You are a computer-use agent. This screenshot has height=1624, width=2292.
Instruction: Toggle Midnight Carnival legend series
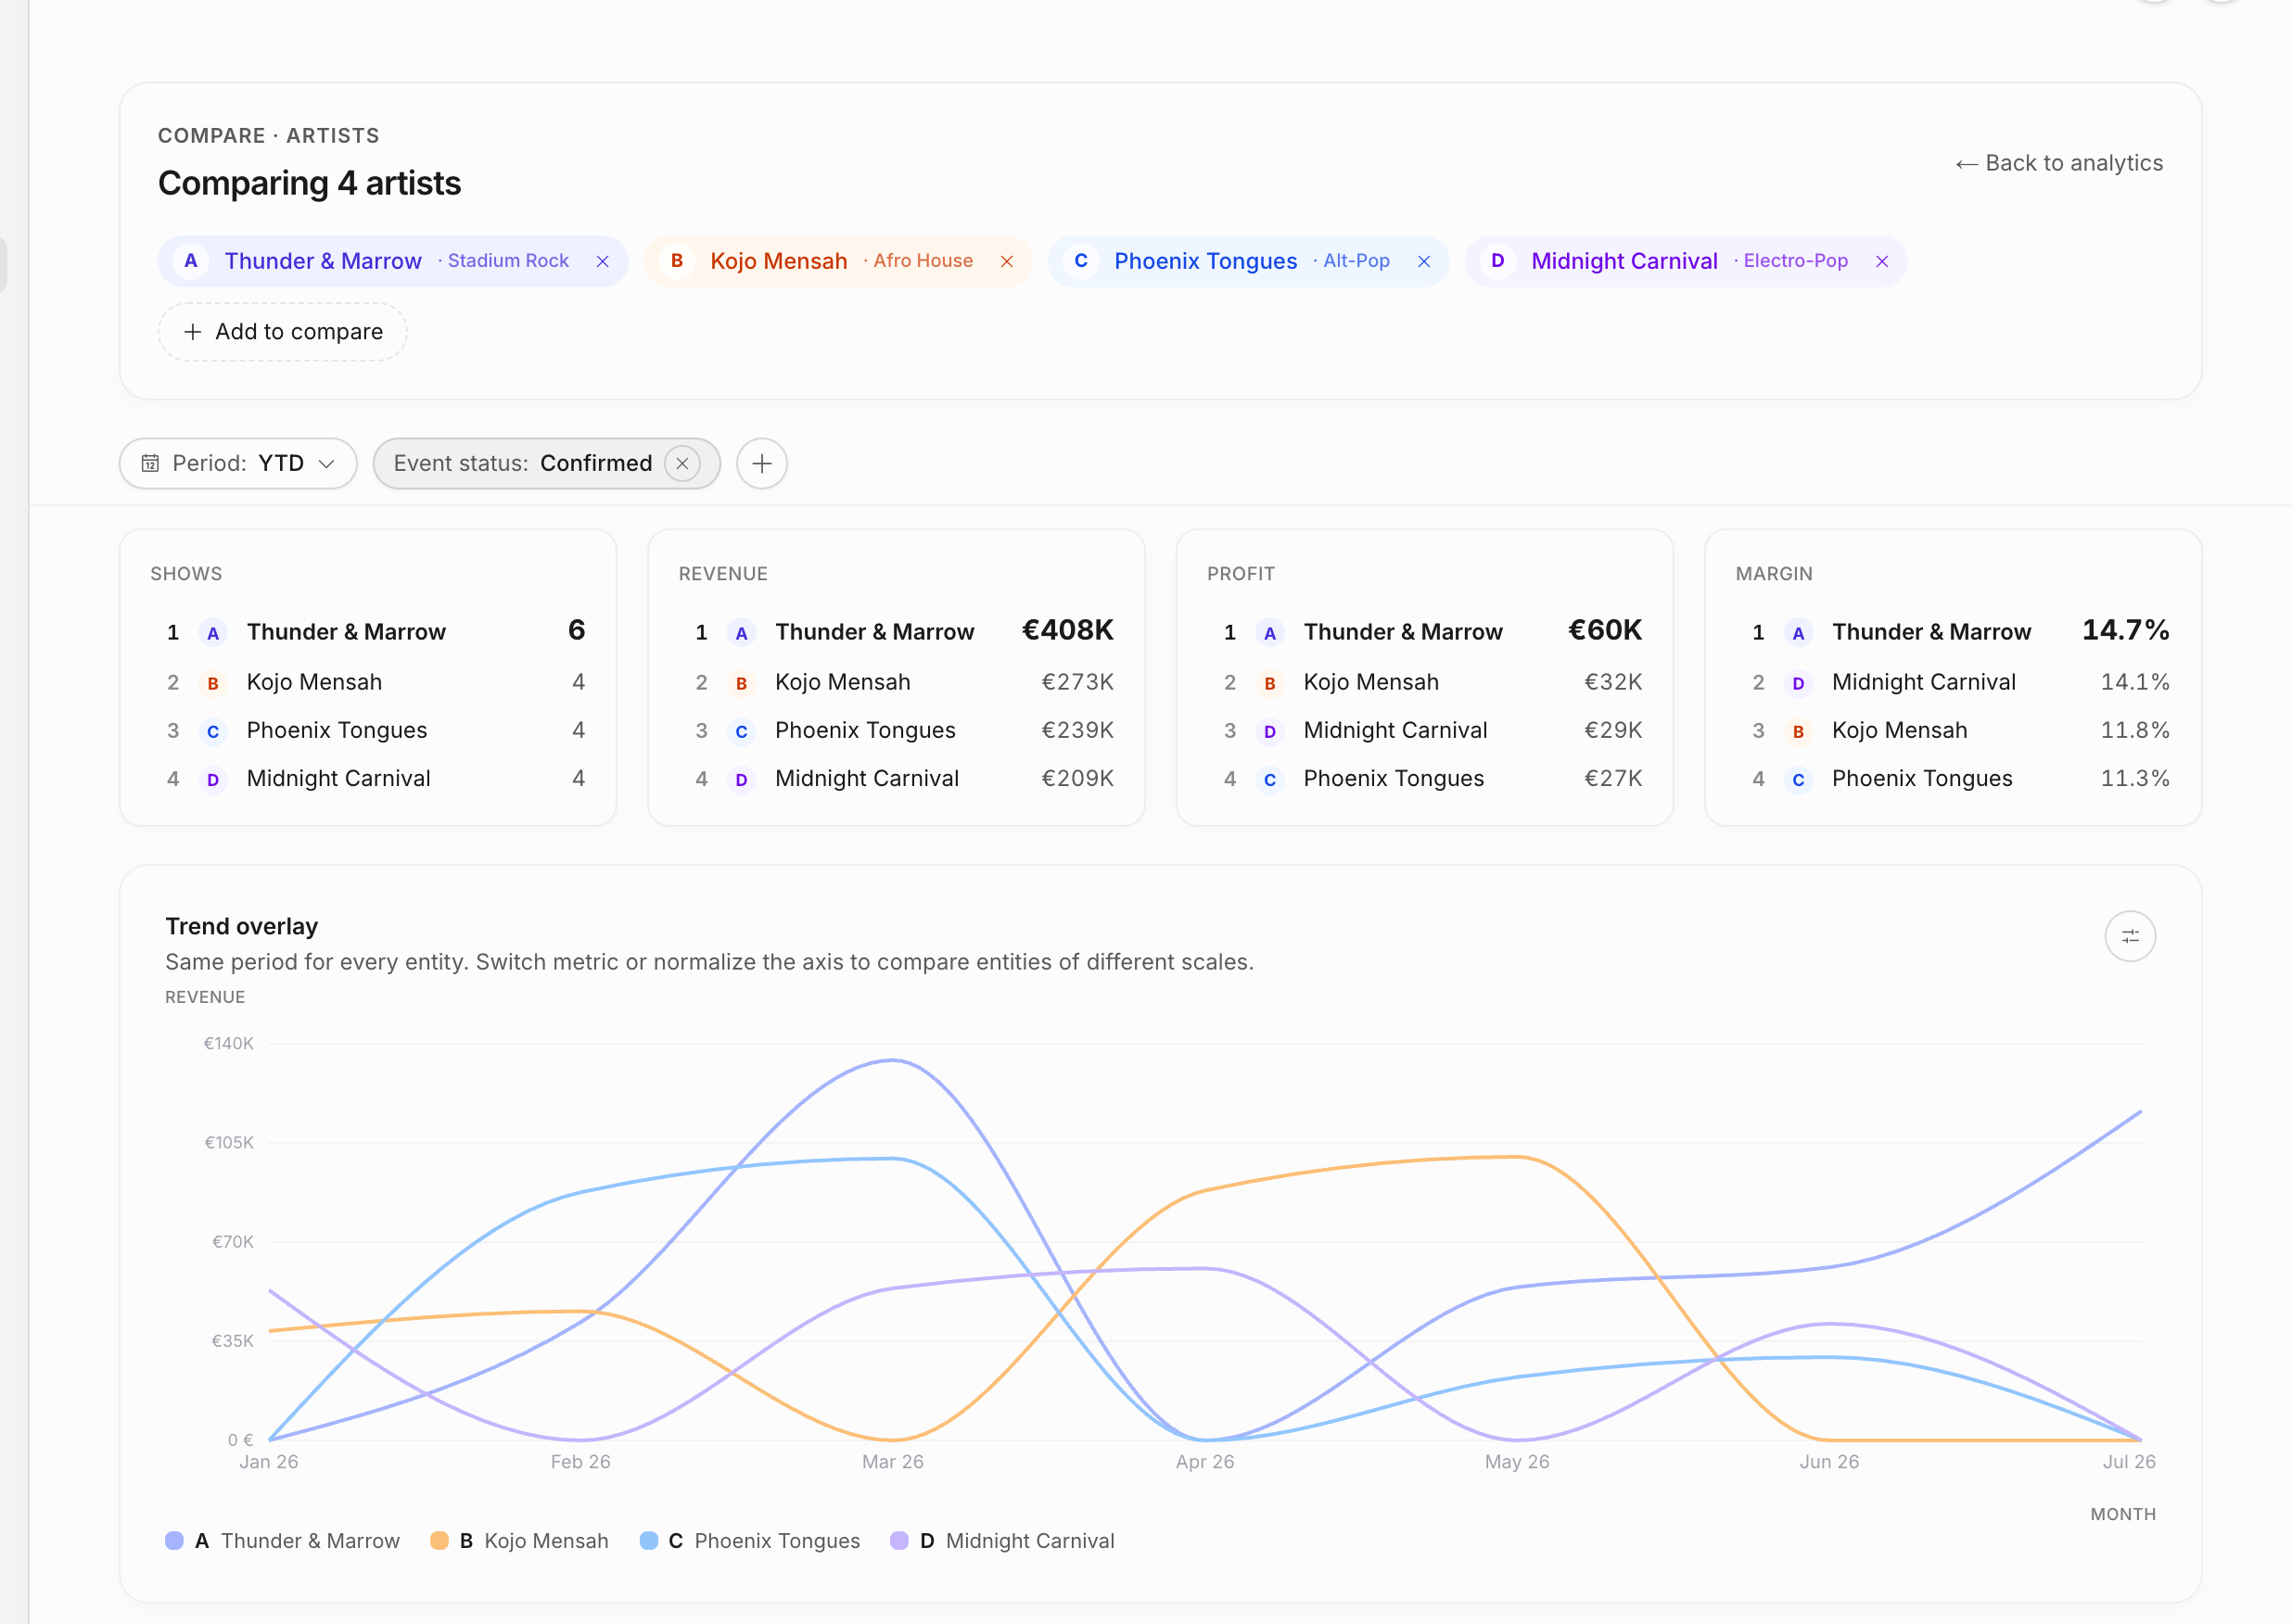pos(1002,1540)
